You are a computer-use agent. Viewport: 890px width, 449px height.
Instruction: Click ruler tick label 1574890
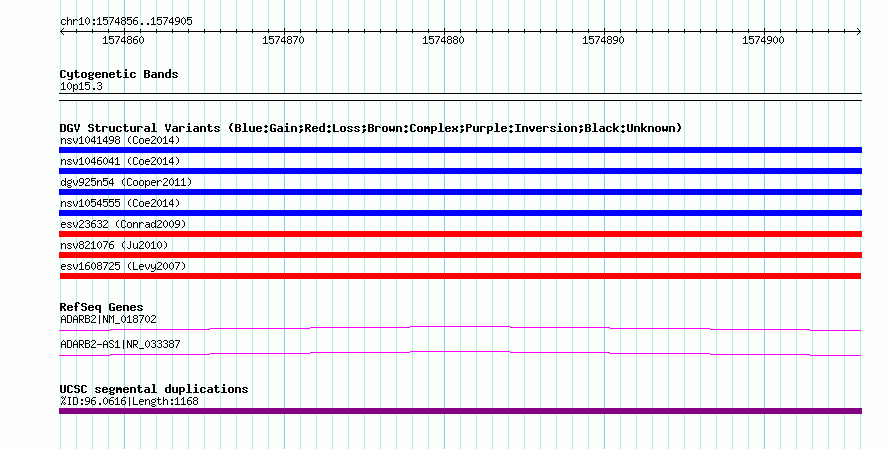(x=603, y=40)
